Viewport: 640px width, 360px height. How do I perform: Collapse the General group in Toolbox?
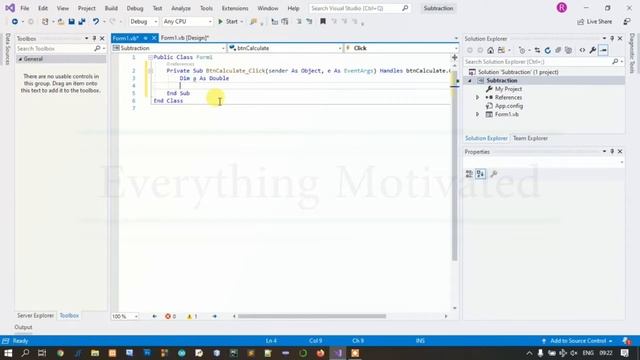[x=20, y=59]
